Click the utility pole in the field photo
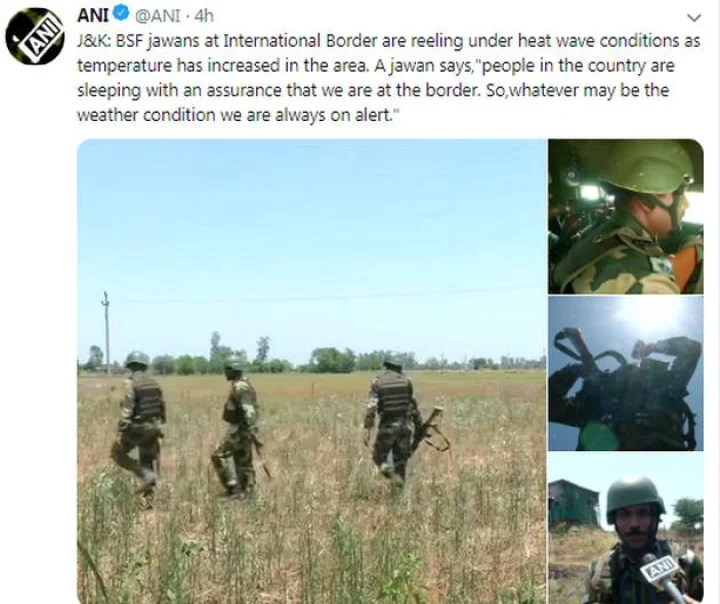Viewport: 720px width, 604px height. pyautogui.click(x=106, y=332)
